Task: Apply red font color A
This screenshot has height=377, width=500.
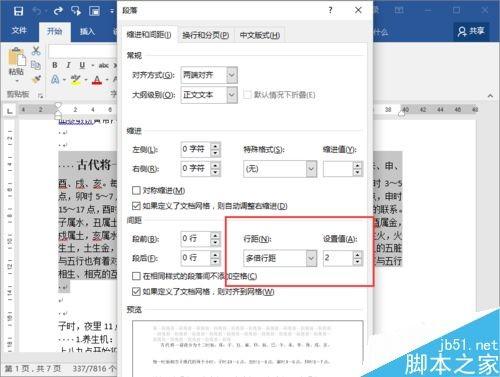Action: click(x=97, y=80)
